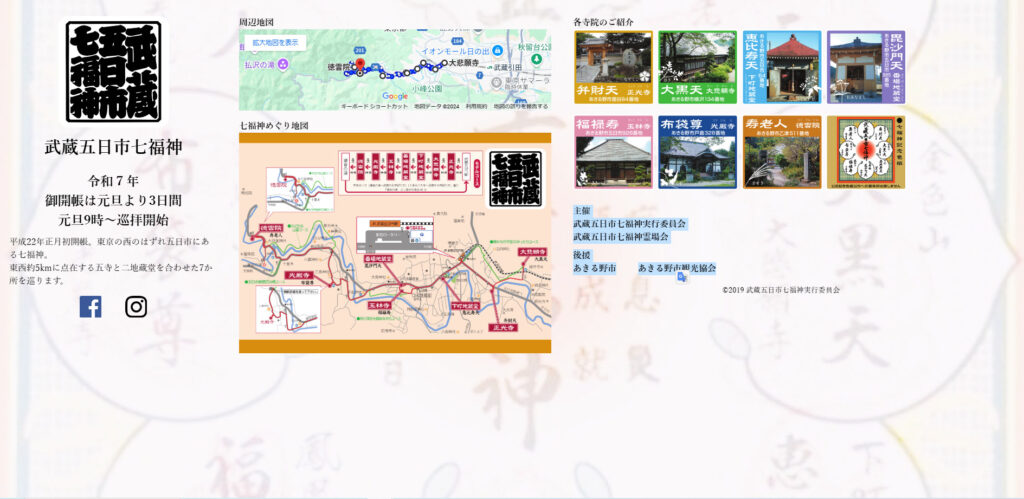Screen dimensions: 1024x499
Task: Click the あきる野市観光協会 sponsor text
Action: tap(677, 268)
